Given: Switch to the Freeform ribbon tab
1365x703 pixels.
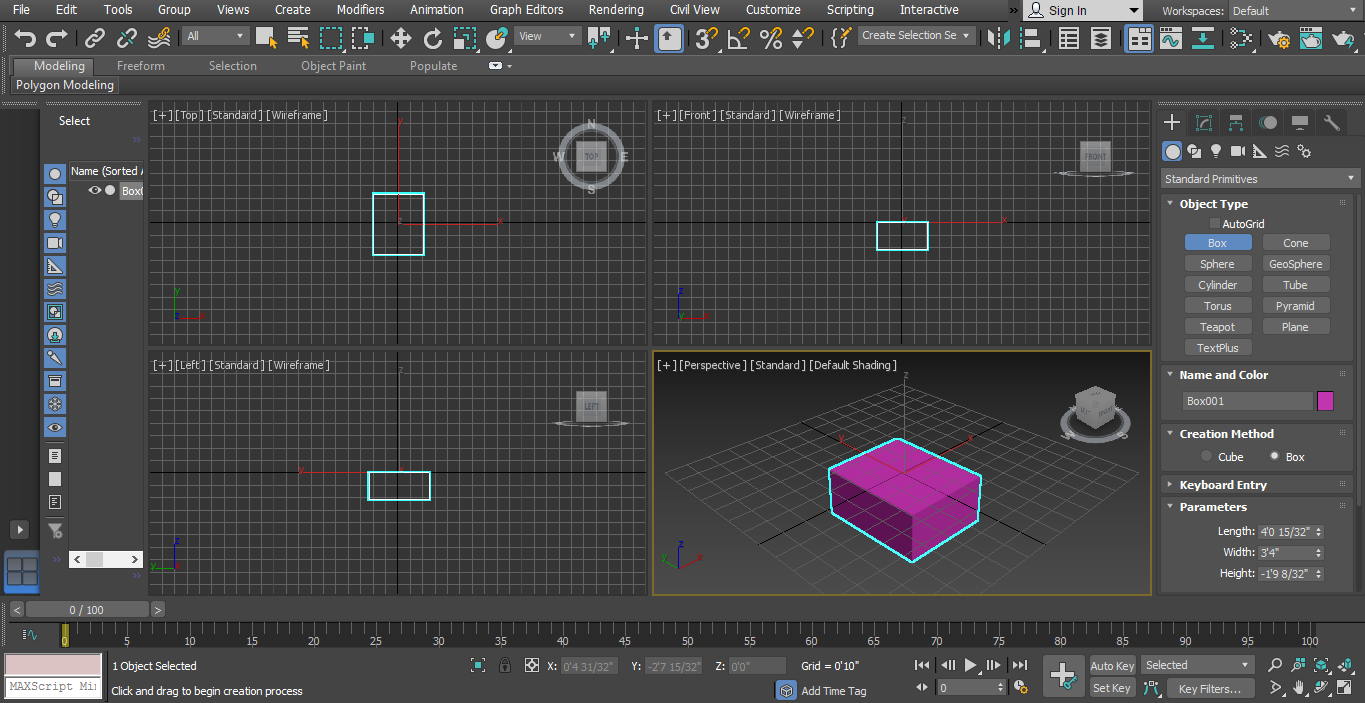Looking at the screenshot, I should [140, 66].
